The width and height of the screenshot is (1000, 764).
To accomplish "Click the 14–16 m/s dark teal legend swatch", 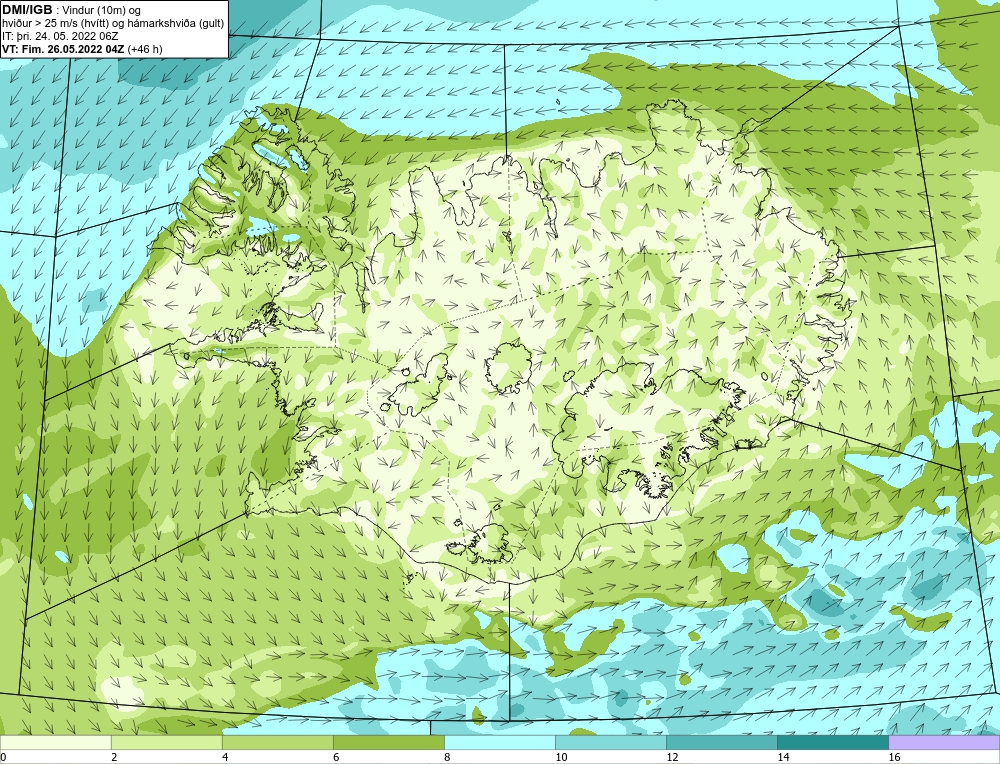I will (832, 742).
